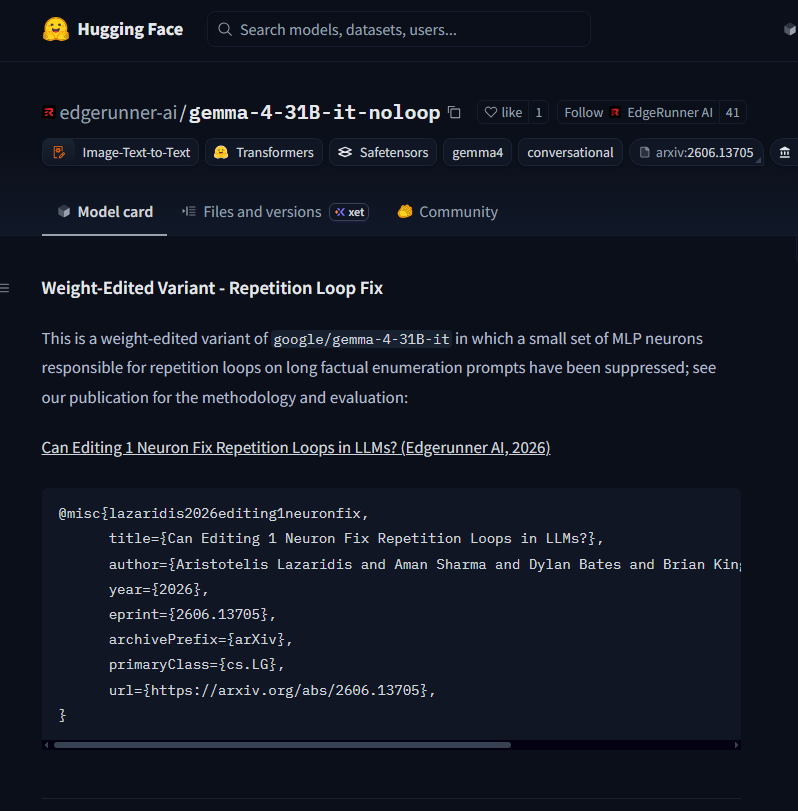Click the license building icon tag

(785, 153)
